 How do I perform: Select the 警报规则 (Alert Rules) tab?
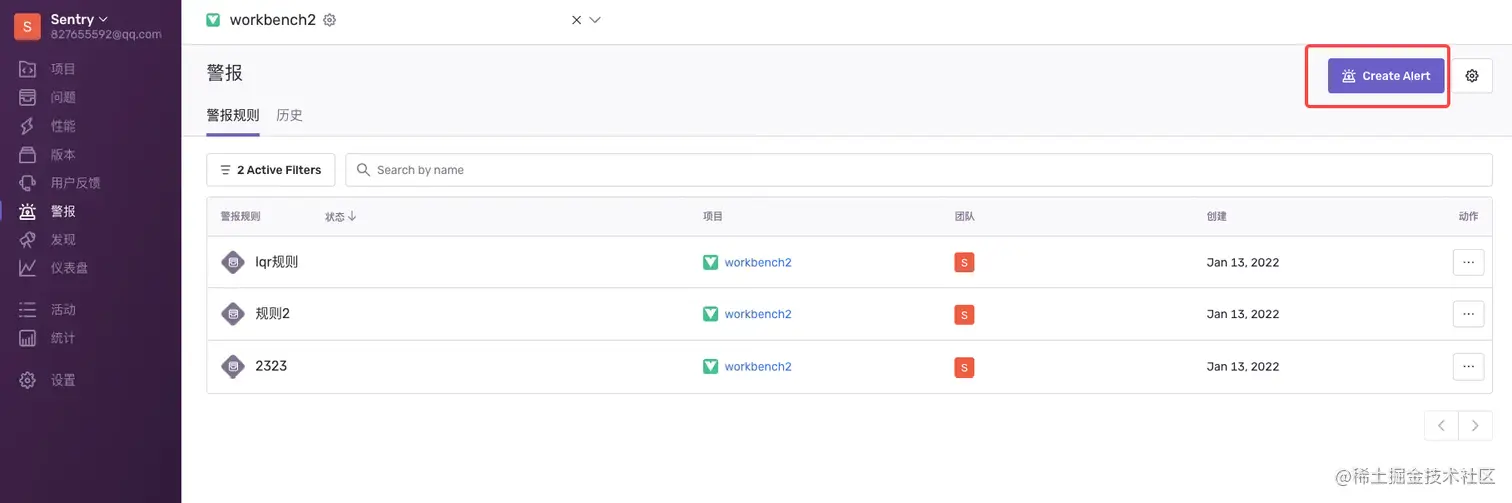(233, 115)
